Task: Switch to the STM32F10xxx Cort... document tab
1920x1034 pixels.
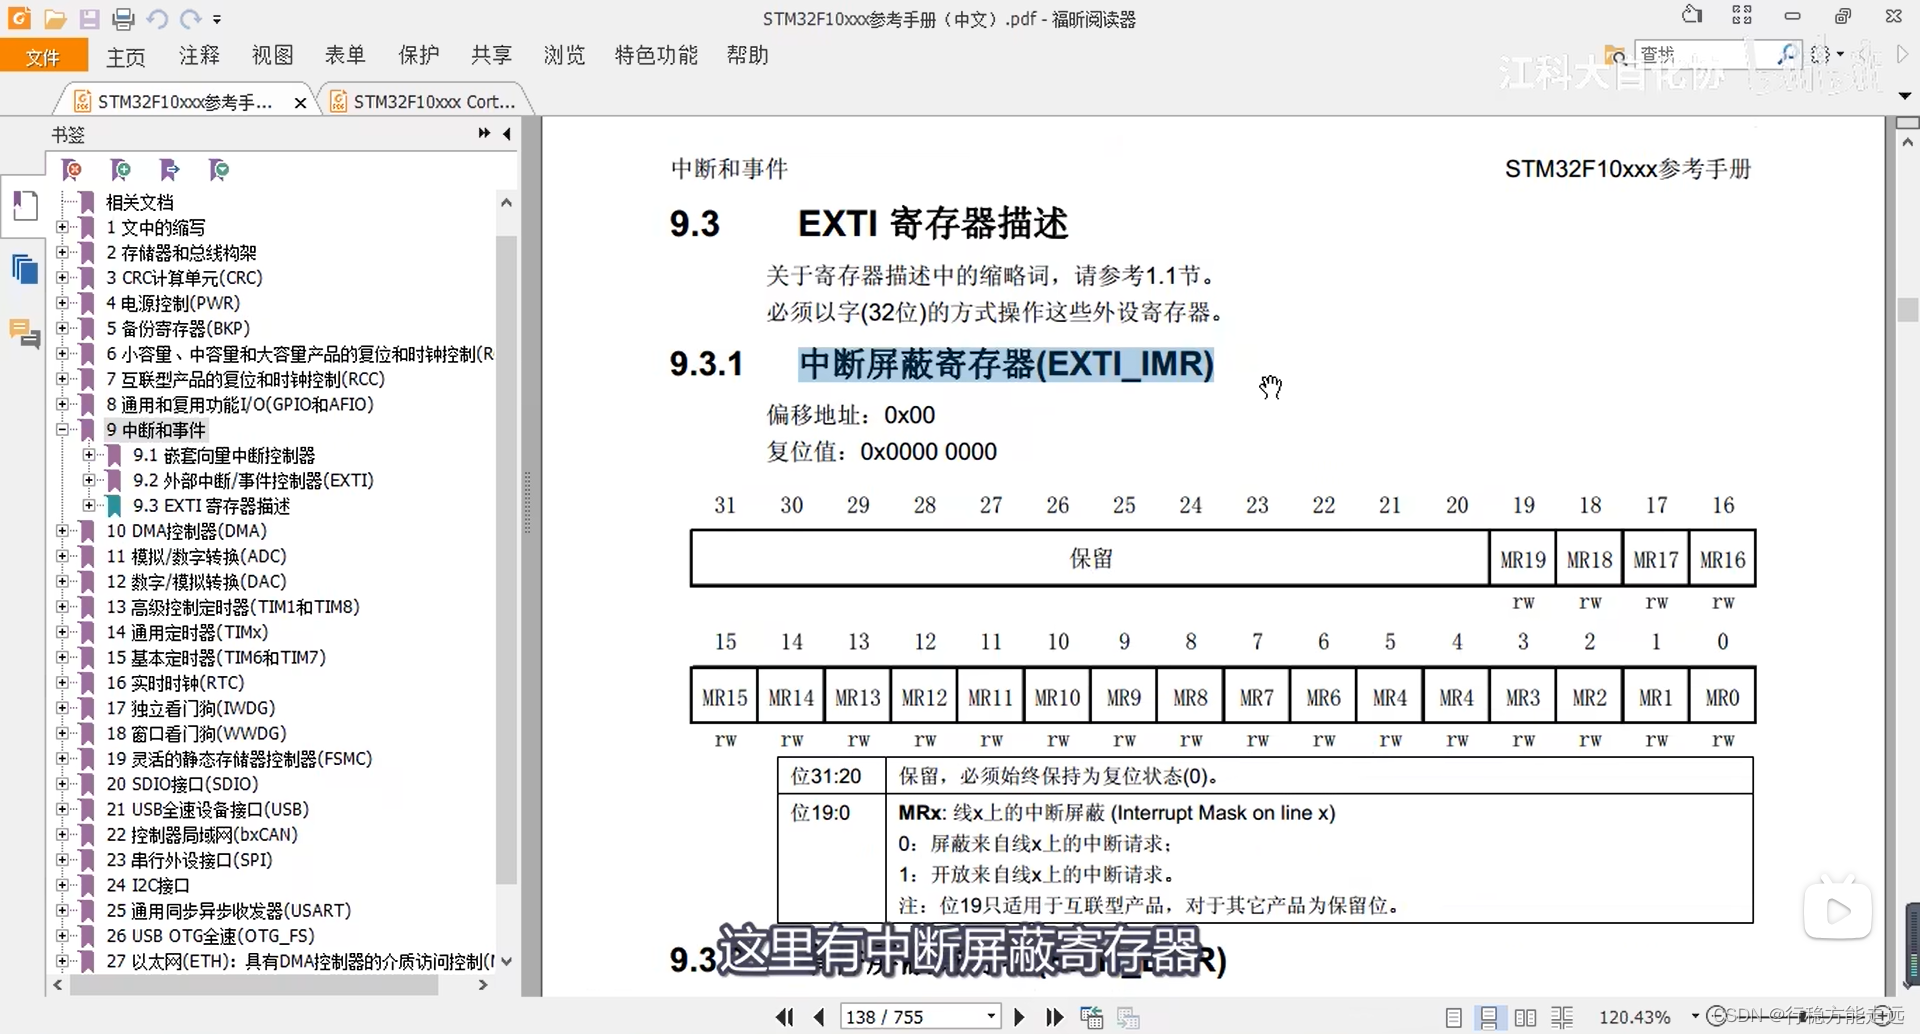Action: 424,101
